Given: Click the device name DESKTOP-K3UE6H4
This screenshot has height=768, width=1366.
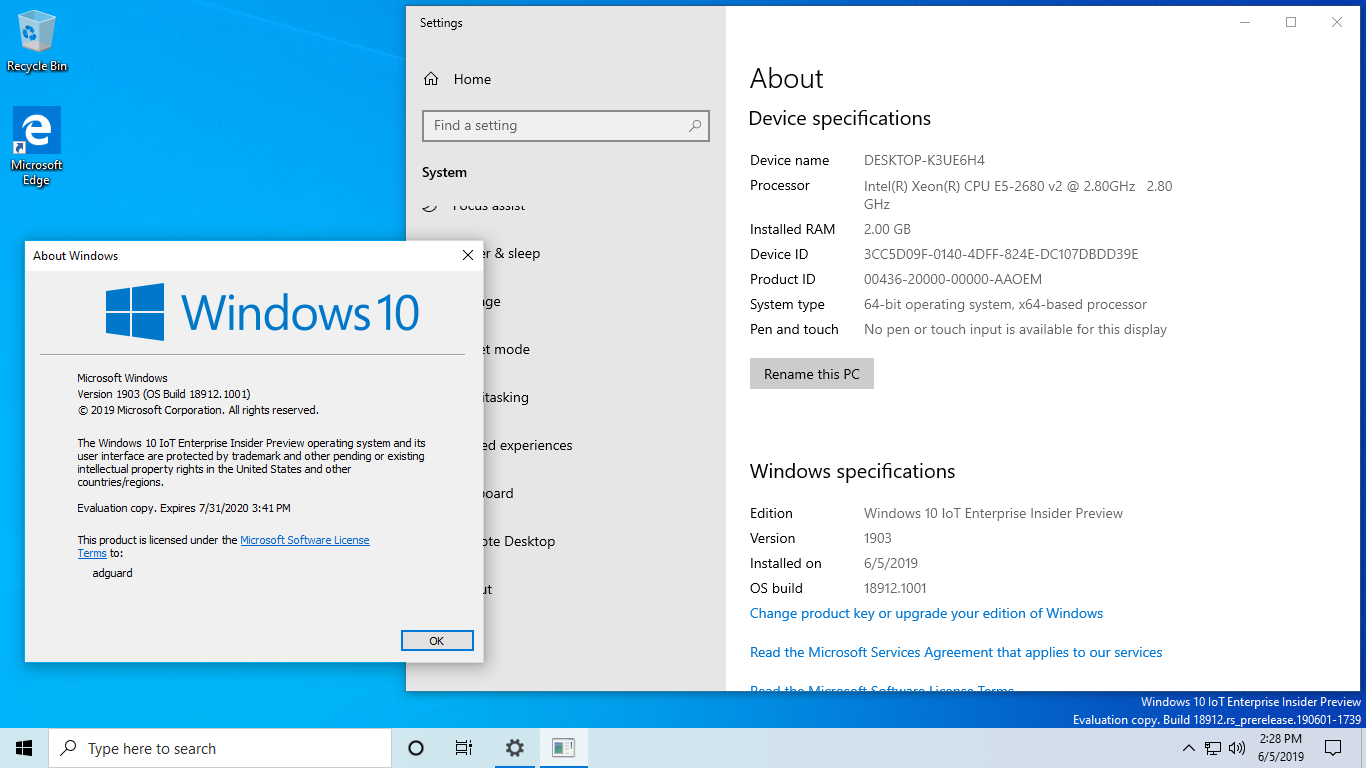Looking at the screenshot, I should click(925, 160).
